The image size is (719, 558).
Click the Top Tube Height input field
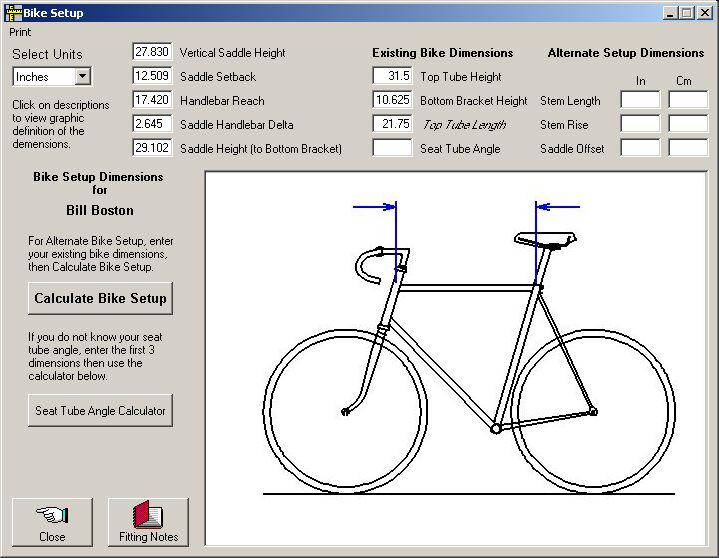393,76
